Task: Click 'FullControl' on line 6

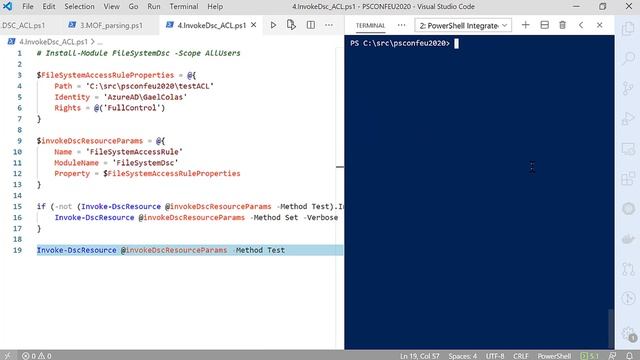Action: pos(131,108)
